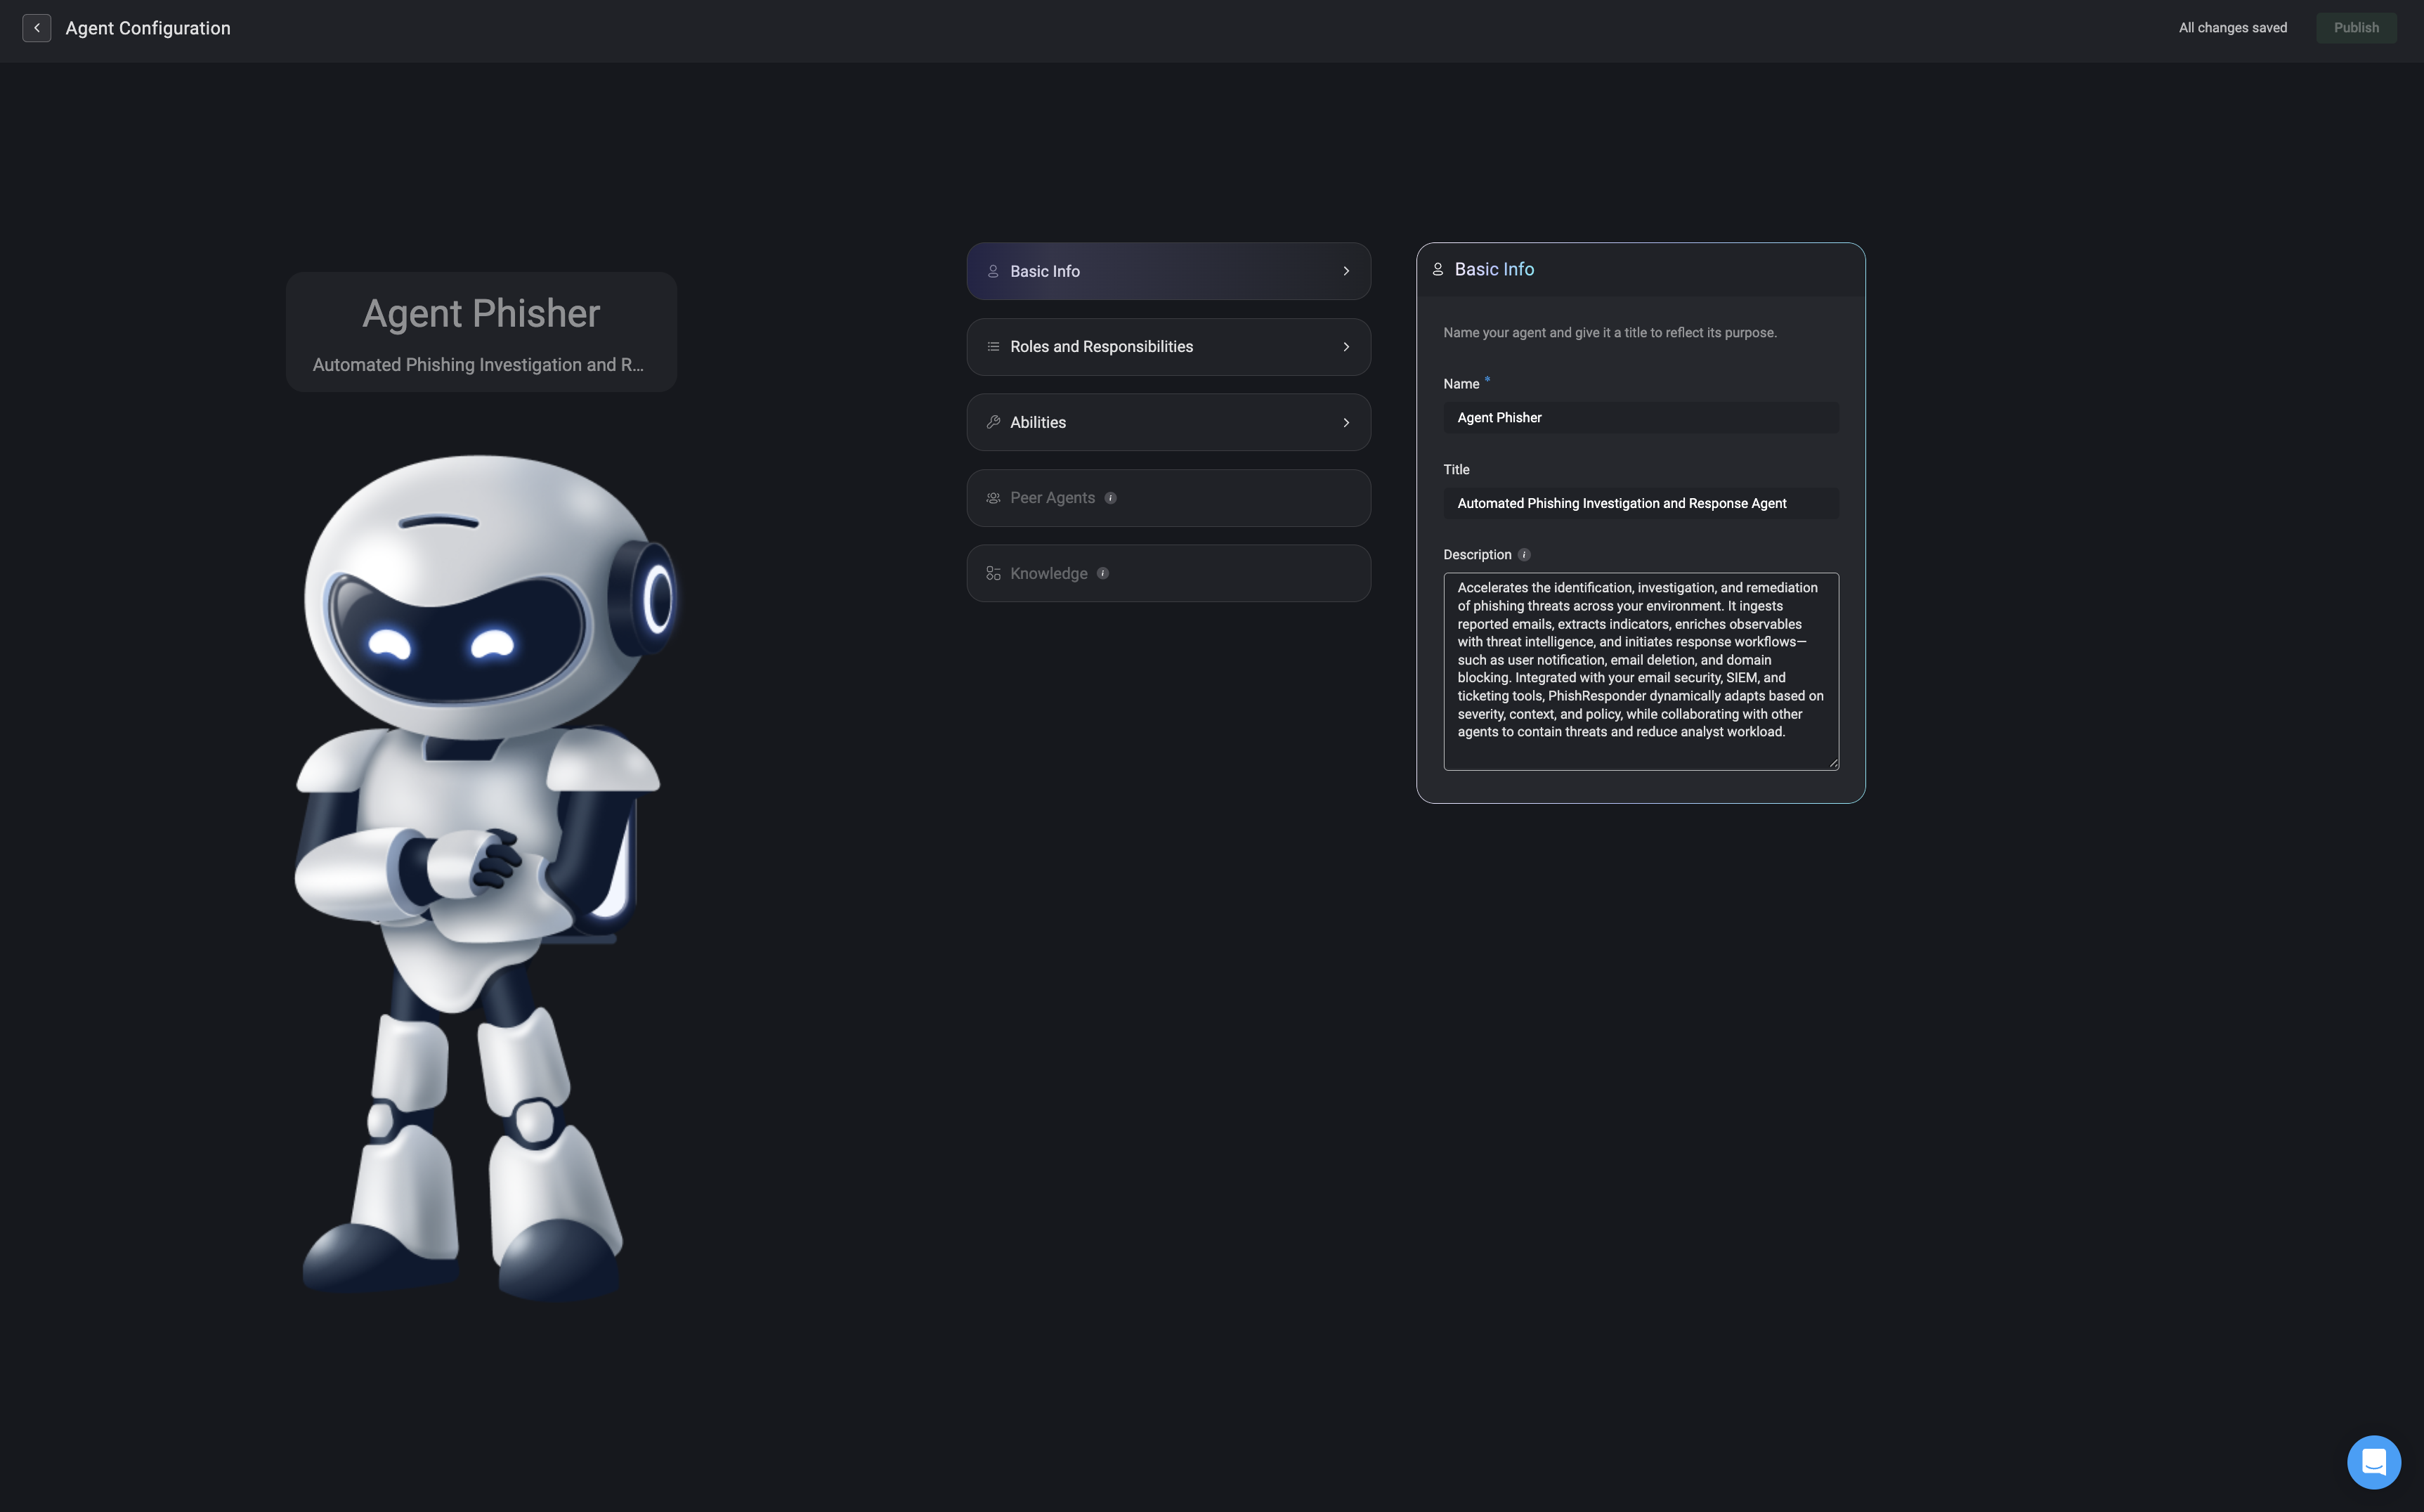The width and height of the screenshot is (2424, 1512).
Task: Publish the agent configuration
Action: point(2356,28)
